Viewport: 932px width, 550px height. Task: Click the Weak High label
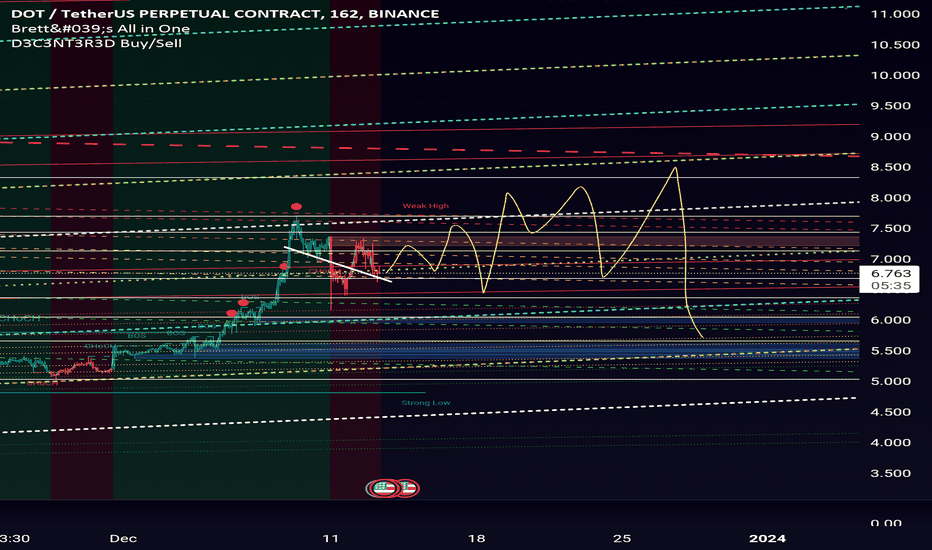coord(426,206)
